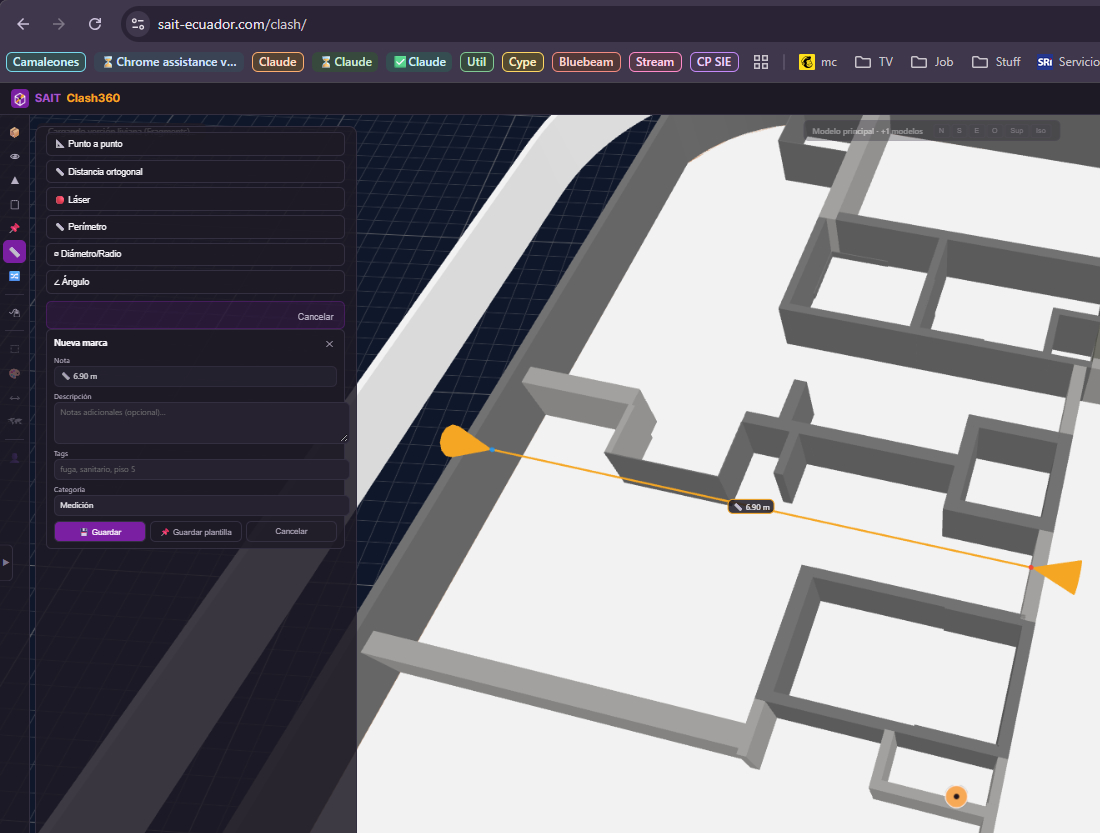Click the apps grid icon in bookmarks bar
This screenshot has height=833, width=1100.
pos(761,62)
